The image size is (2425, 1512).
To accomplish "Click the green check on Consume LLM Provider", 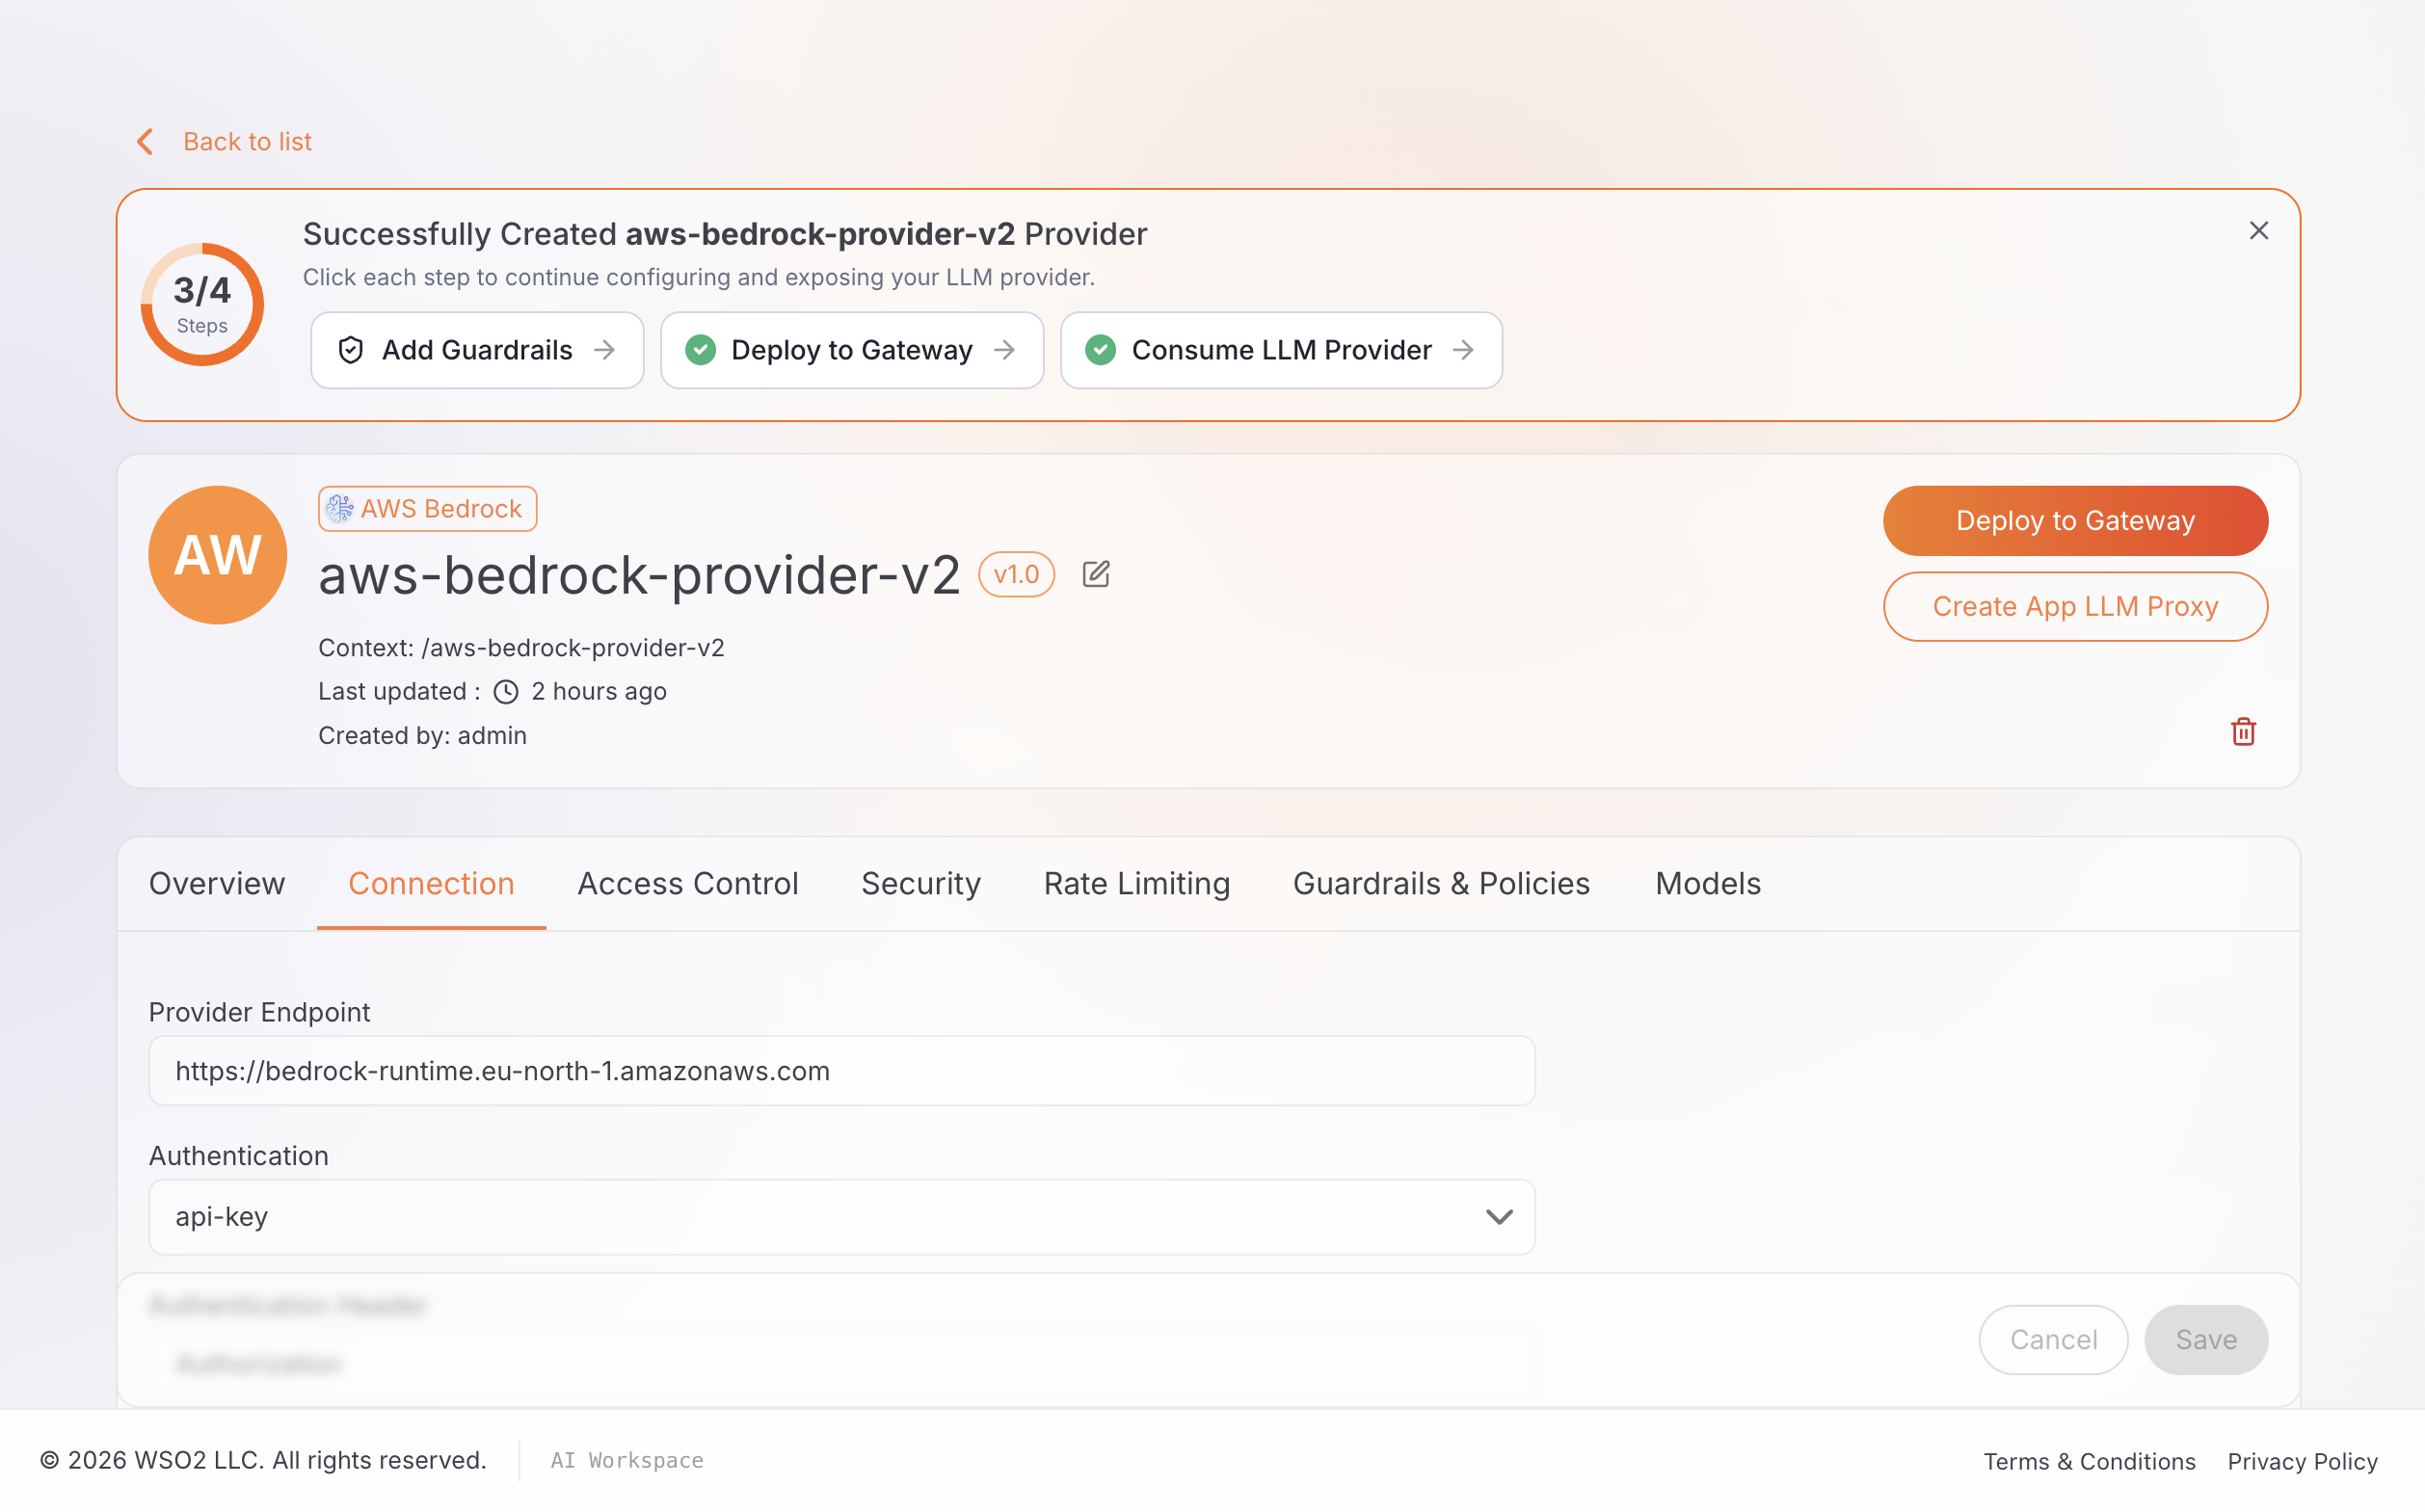I will pos(1101,350).
